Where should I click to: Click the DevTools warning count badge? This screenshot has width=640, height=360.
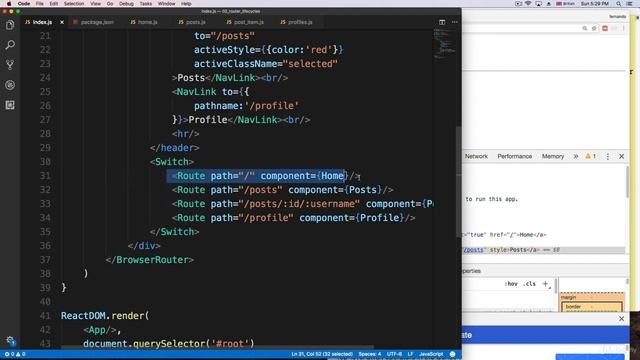click(591, 156)
